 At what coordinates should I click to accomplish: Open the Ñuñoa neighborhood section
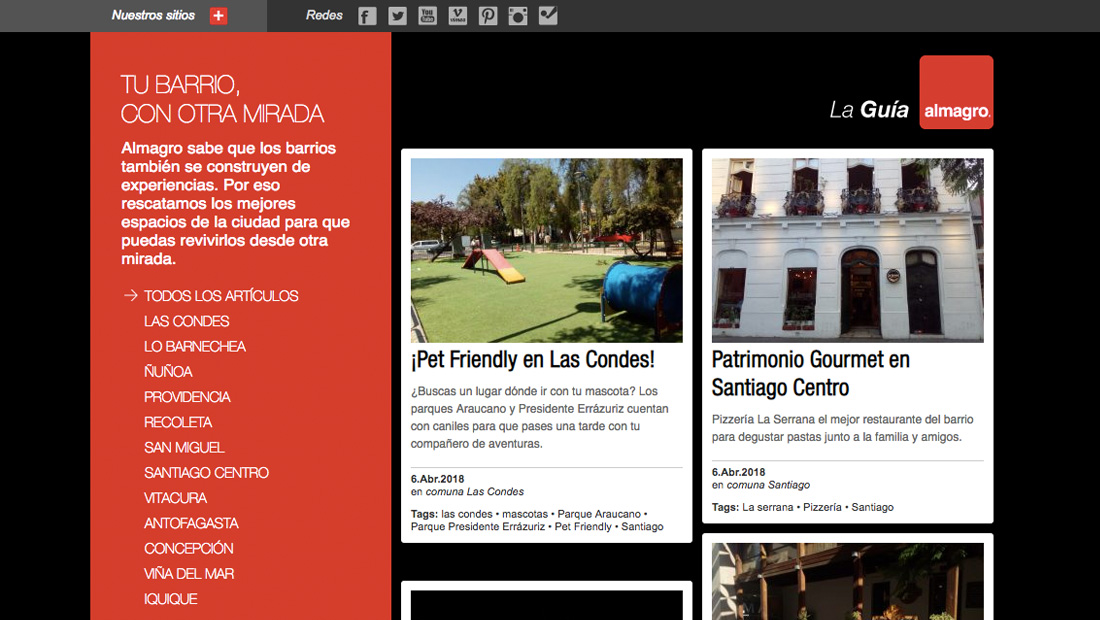click(168, 372)
